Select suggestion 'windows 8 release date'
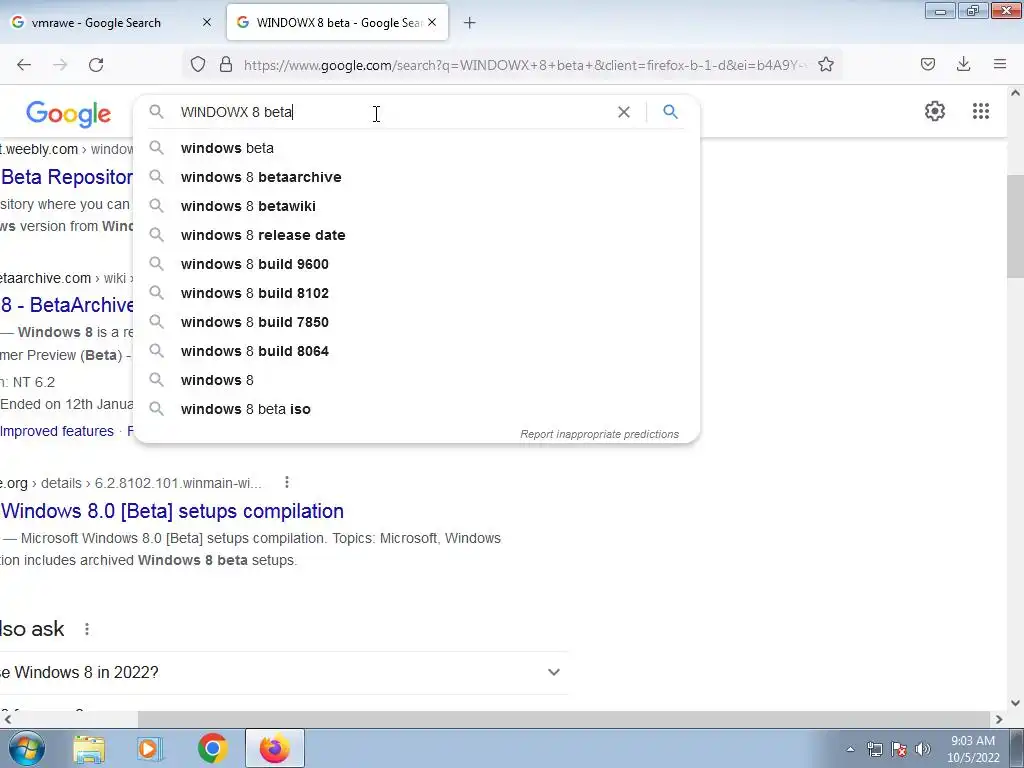1024x768 pixels. (417, 235)
